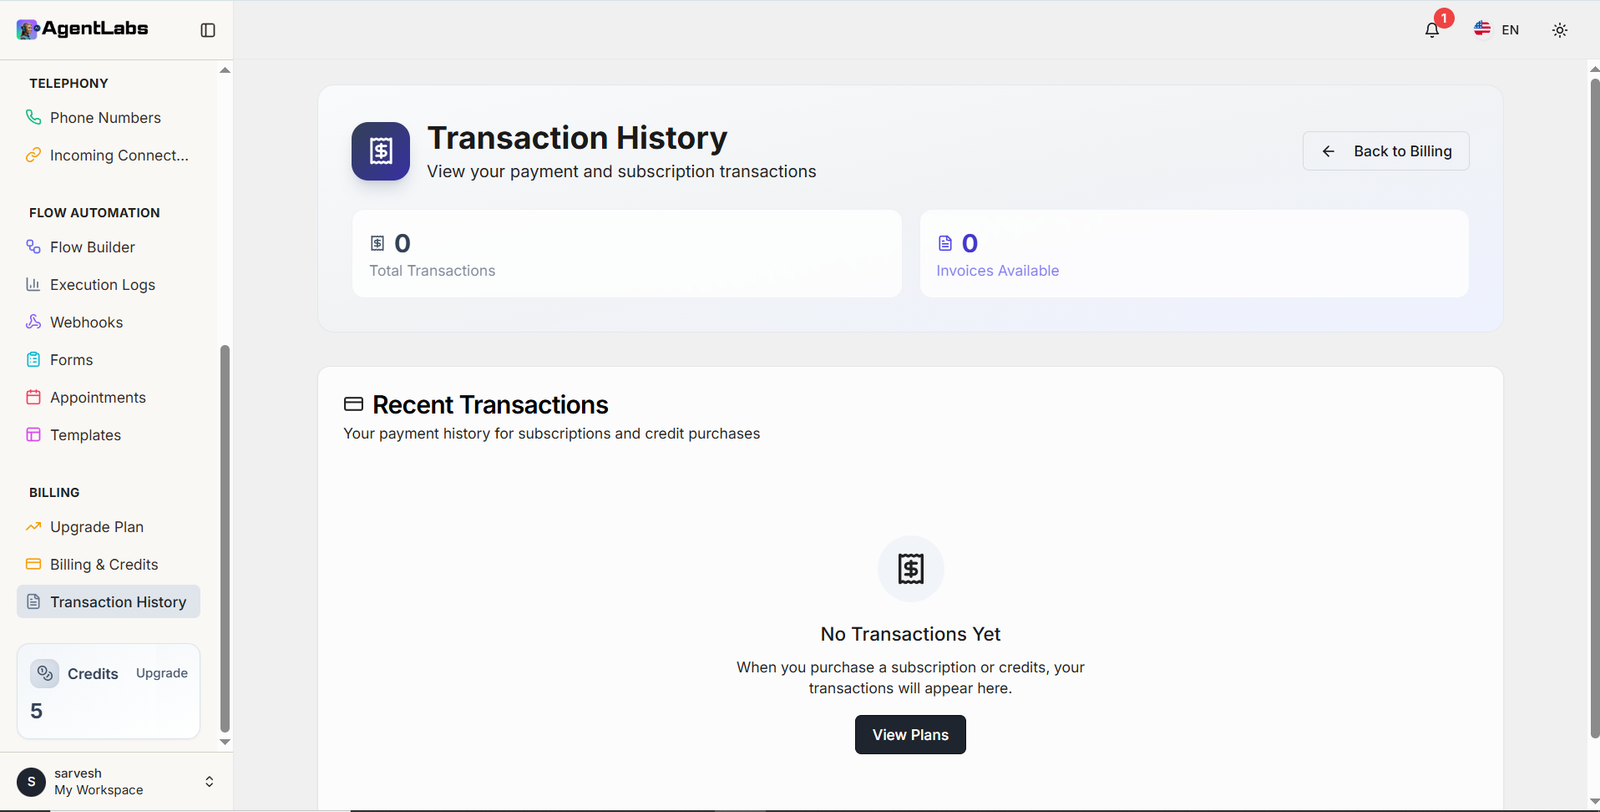Click the empty-state receipt icon
Viewport: 1600px width, 812px height.
(911, 569)
